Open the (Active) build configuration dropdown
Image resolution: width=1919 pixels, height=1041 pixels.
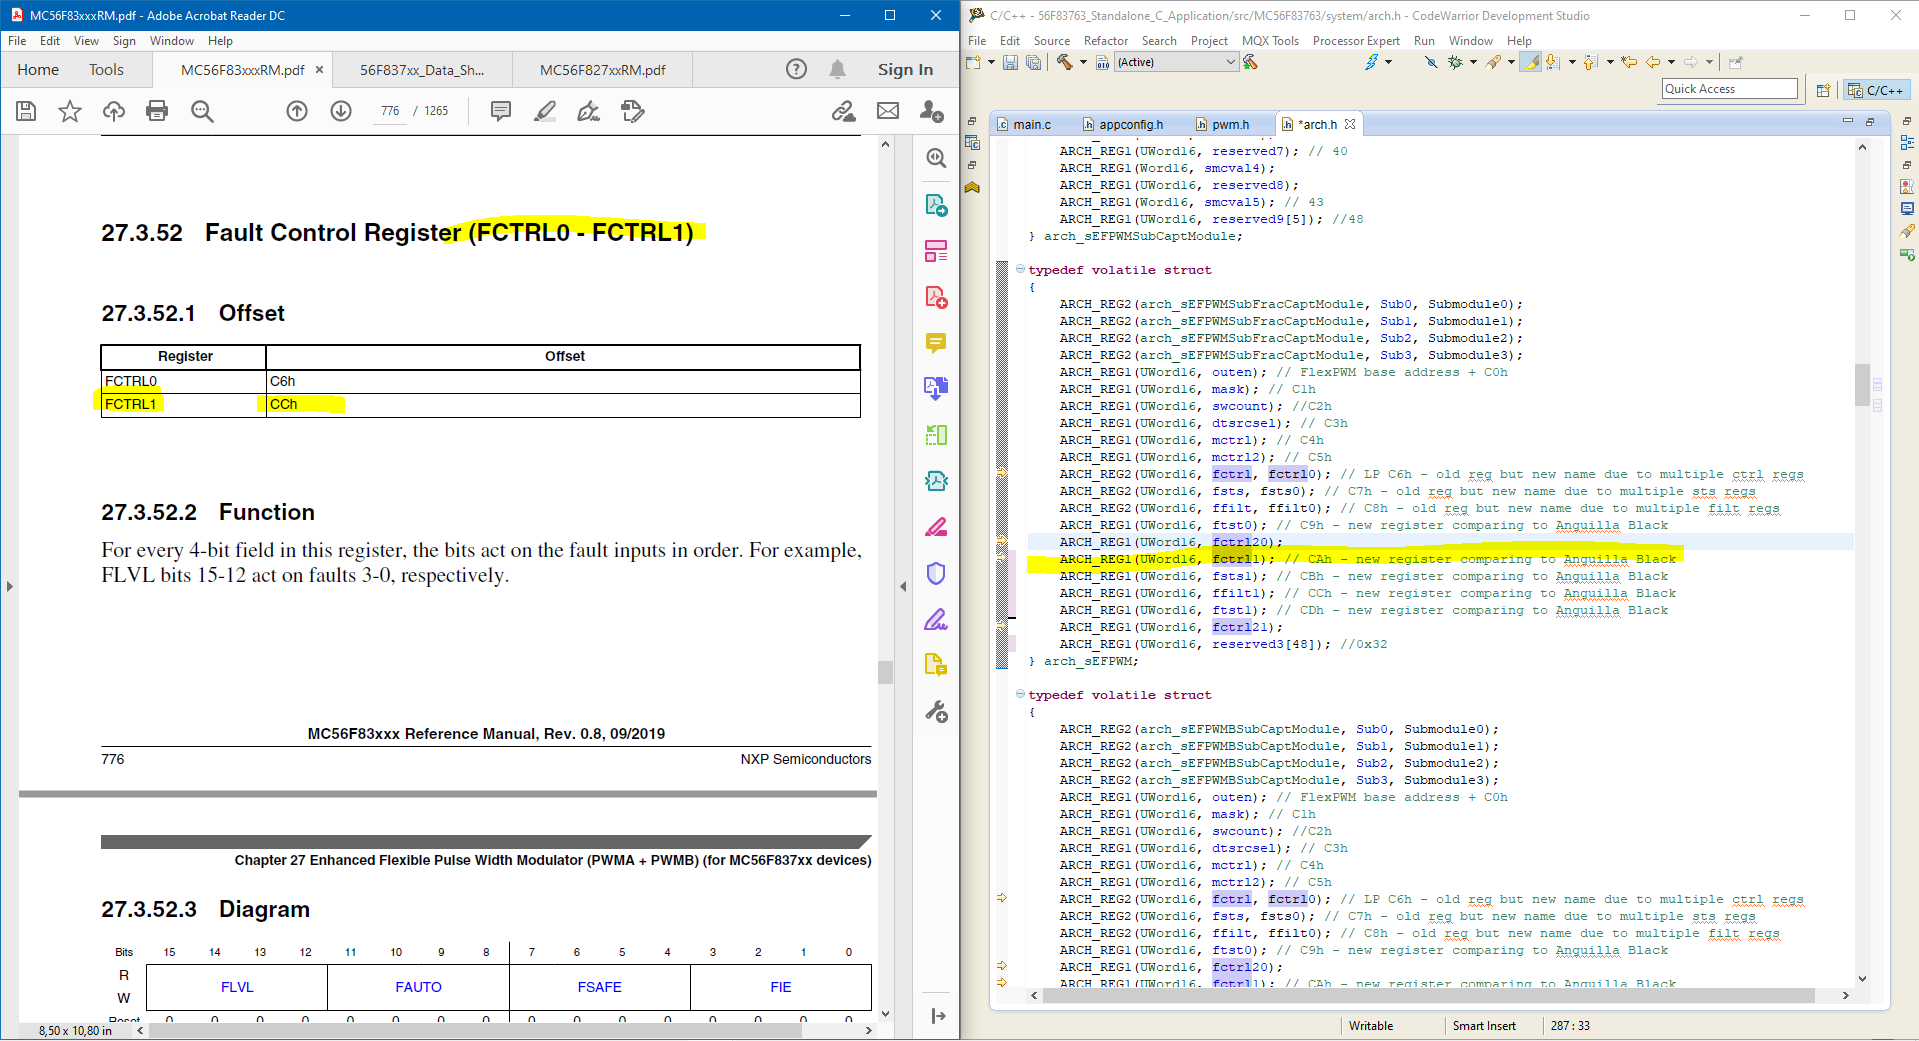[x=1176, y=62]
